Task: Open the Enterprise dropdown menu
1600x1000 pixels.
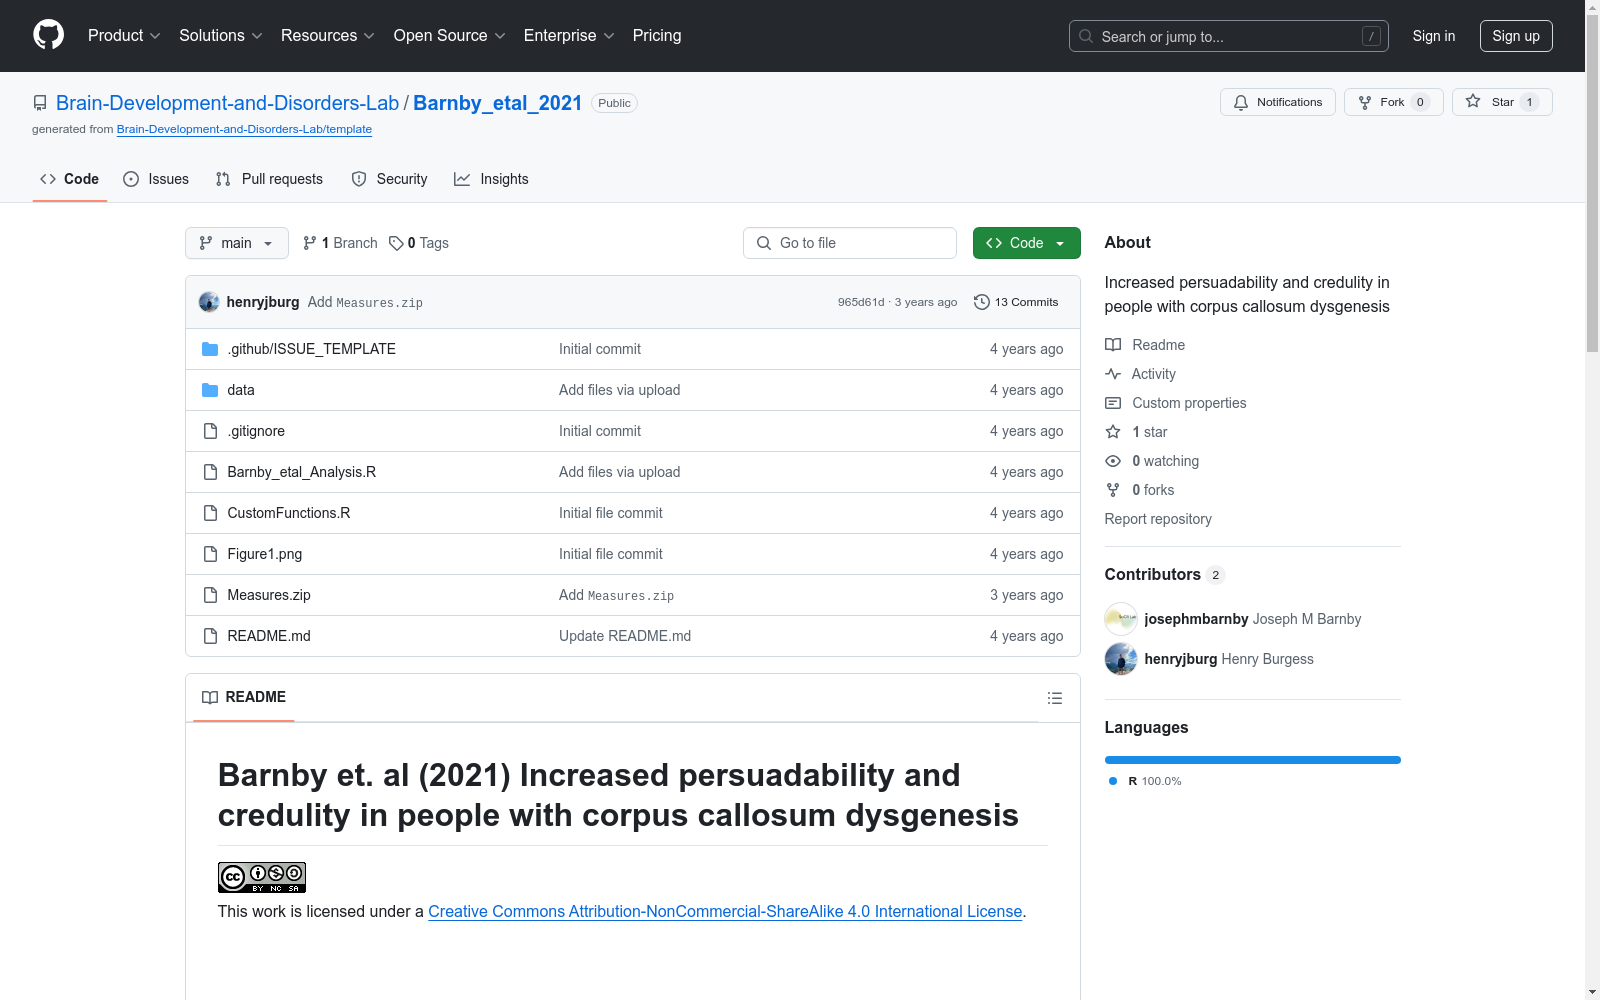Action: point(569,36)
